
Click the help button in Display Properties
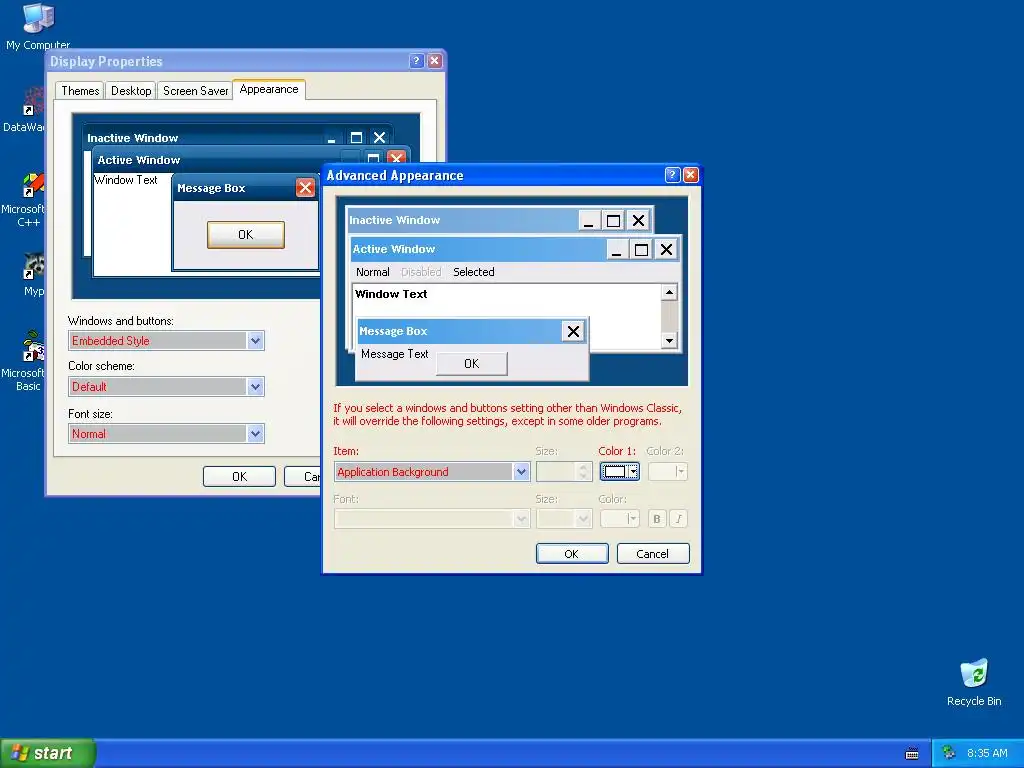coord(416,61)
